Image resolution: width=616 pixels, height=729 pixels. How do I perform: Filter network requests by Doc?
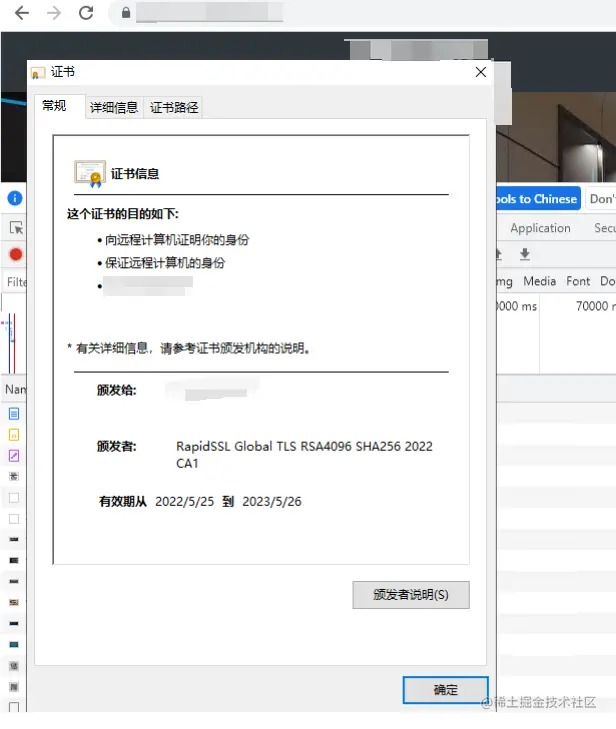point(608,281)
